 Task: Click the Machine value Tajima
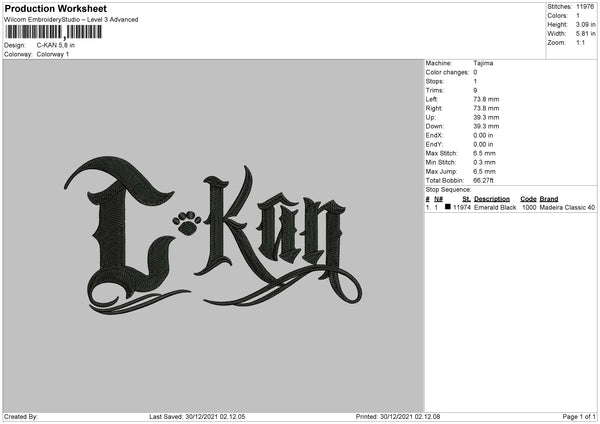(x=483, y=63)
